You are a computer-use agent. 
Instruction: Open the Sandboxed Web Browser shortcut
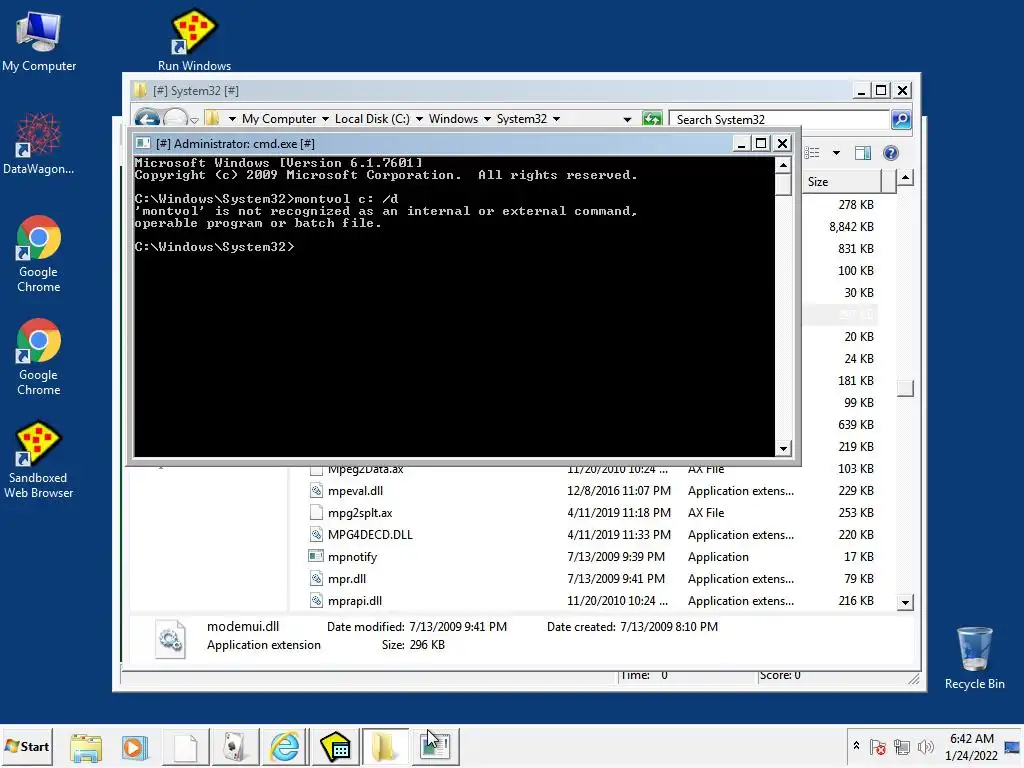pyautogui.click(x=39, y=460)
